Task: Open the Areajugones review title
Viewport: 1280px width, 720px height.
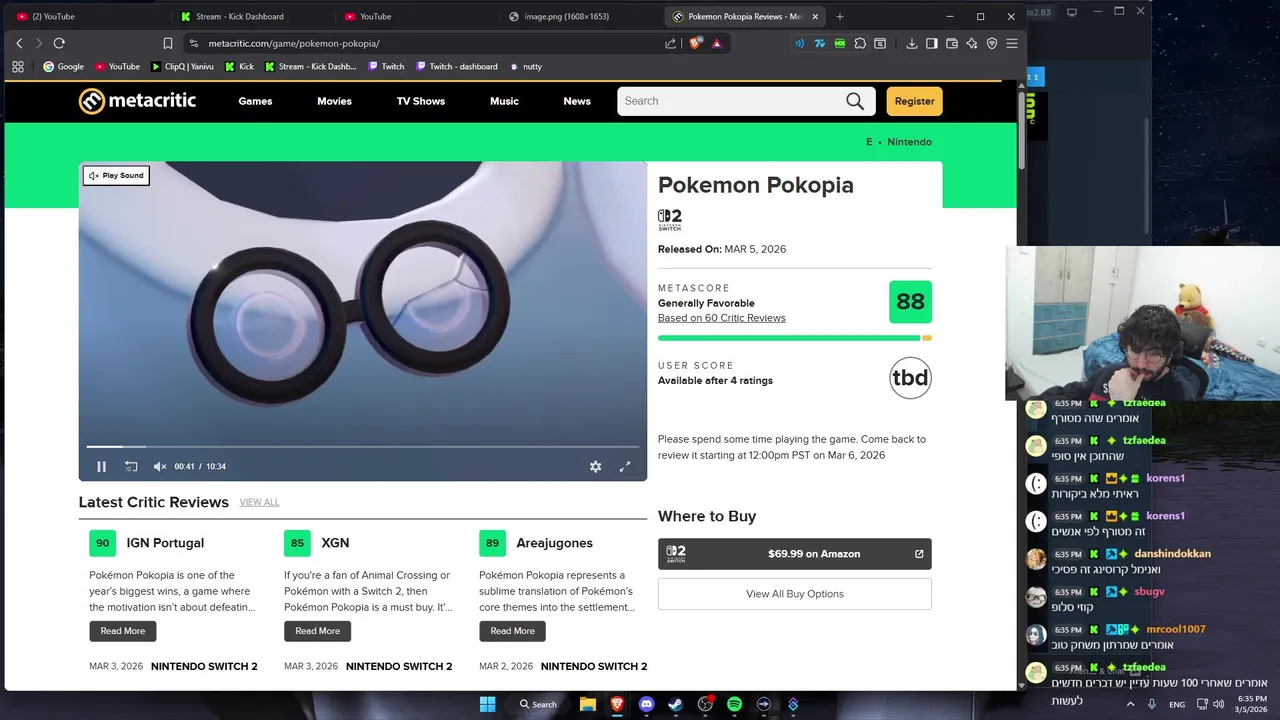Action: click(x=555, y=543)
